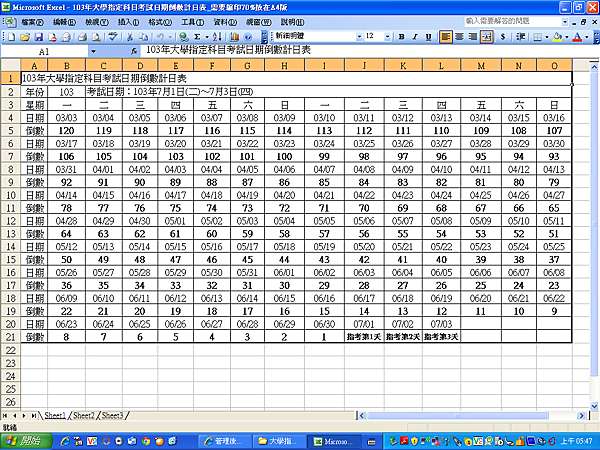This screenshot has height=450, width=600.
Task: Apply currency style with the dollar icon
Action: 503,37
